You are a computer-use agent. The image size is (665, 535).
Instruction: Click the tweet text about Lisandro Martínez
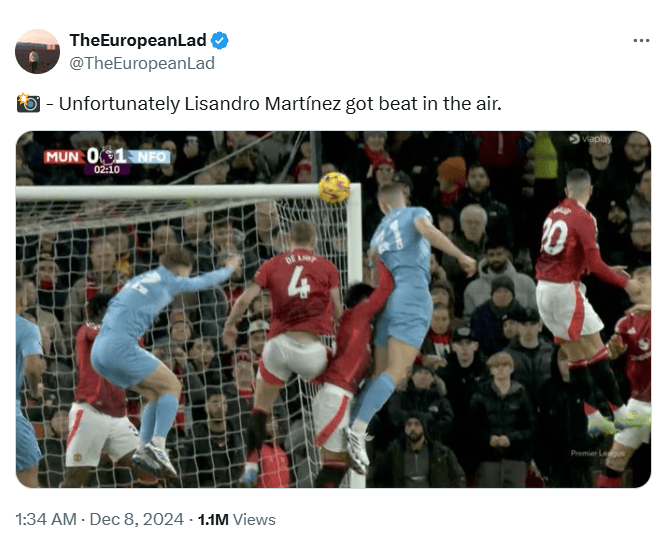click(x=280, y=104)
